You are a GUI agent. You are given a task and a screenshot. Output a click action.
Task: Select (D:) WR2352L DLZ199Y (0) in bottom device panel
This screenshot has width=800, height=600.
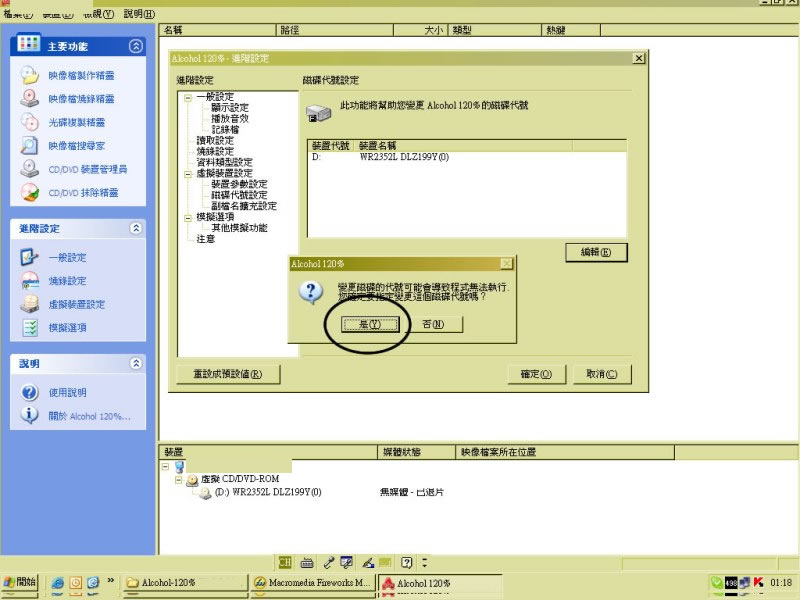pos(268,492)
